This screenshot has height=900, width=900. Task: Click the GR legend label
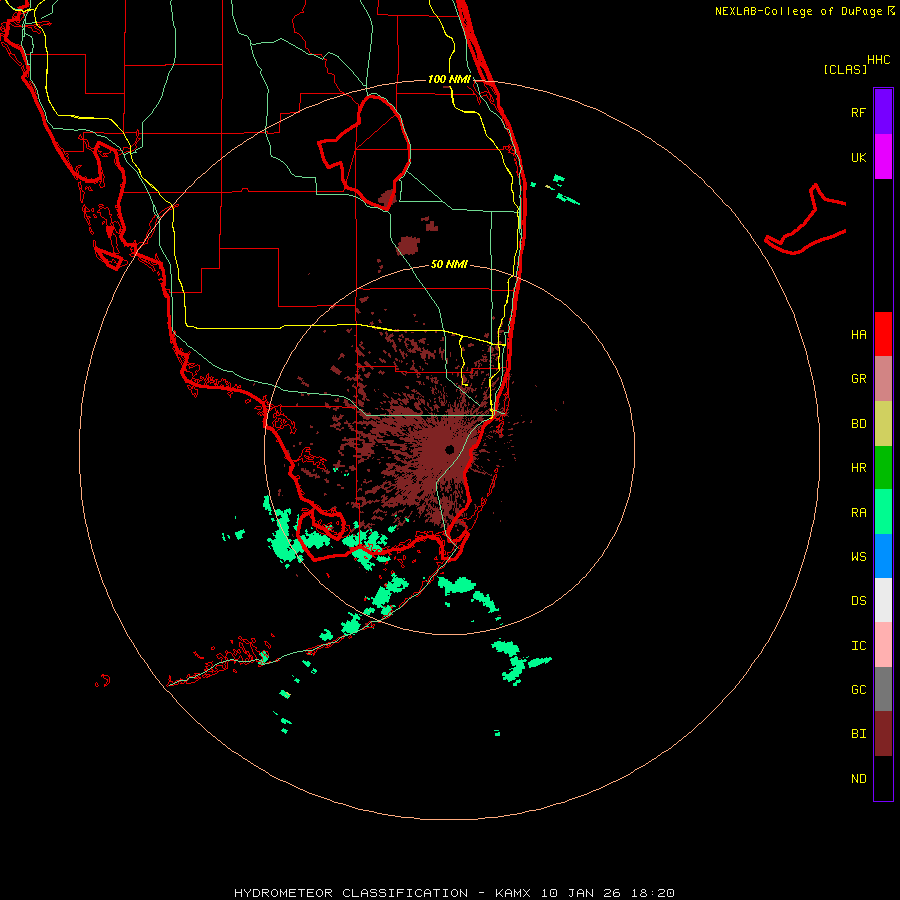click(x=858, y=379)
